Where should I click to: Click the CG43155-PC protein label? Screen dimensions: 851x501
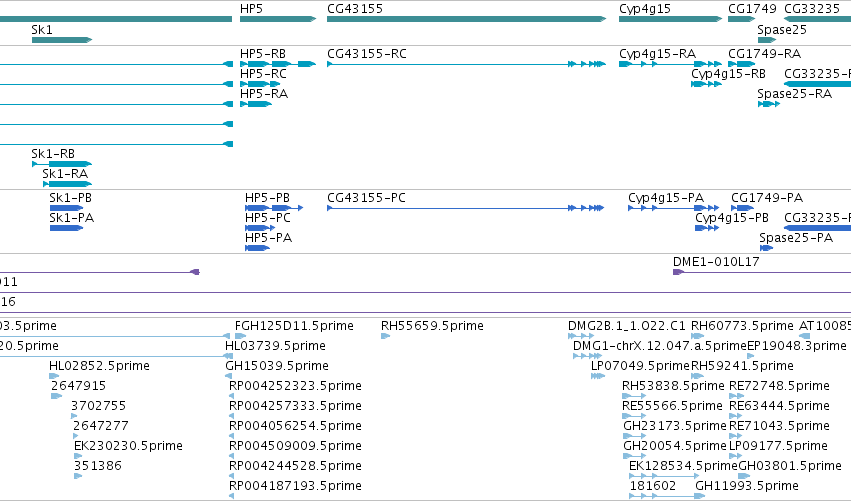(x=366, y=198)
